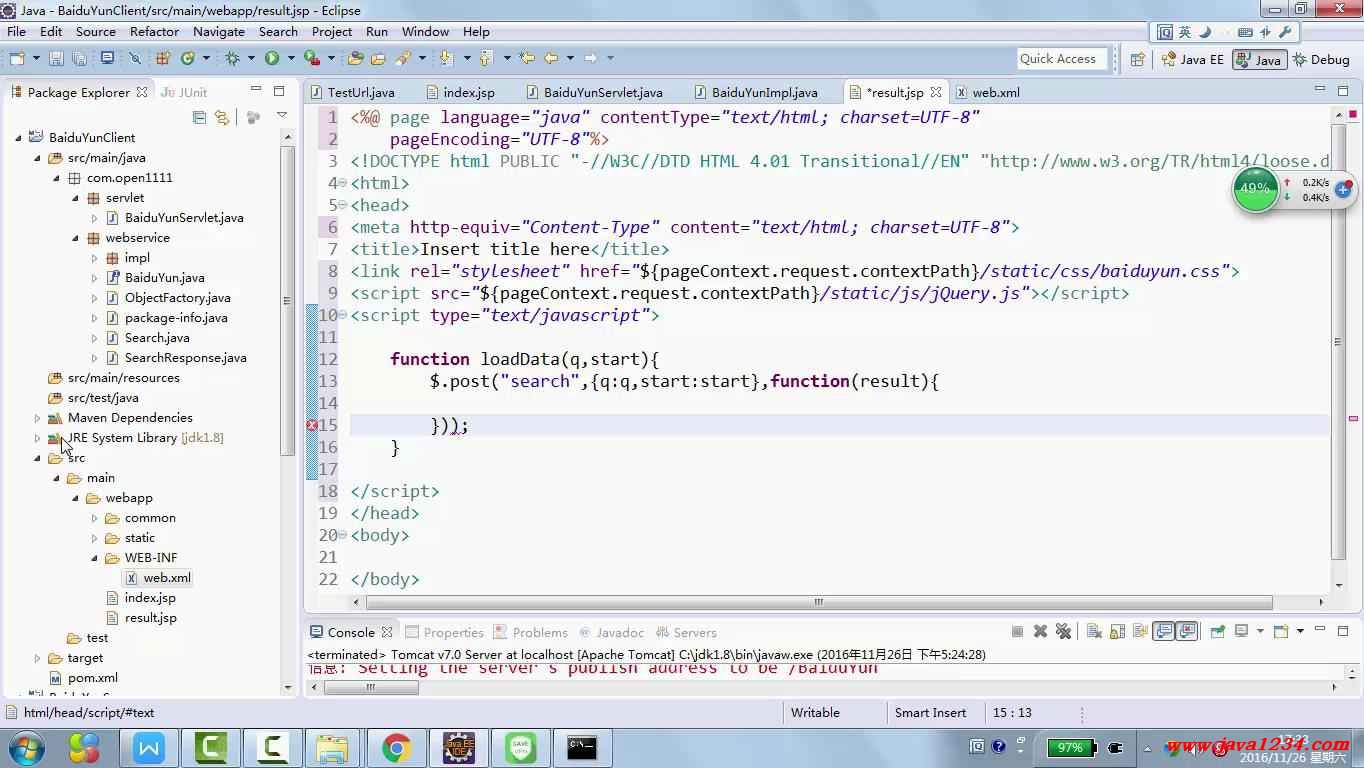Toggle Show Console on Standard Error
Image resolution: width=1364 pixels, height=768 pixels.
pos(1187,632)
